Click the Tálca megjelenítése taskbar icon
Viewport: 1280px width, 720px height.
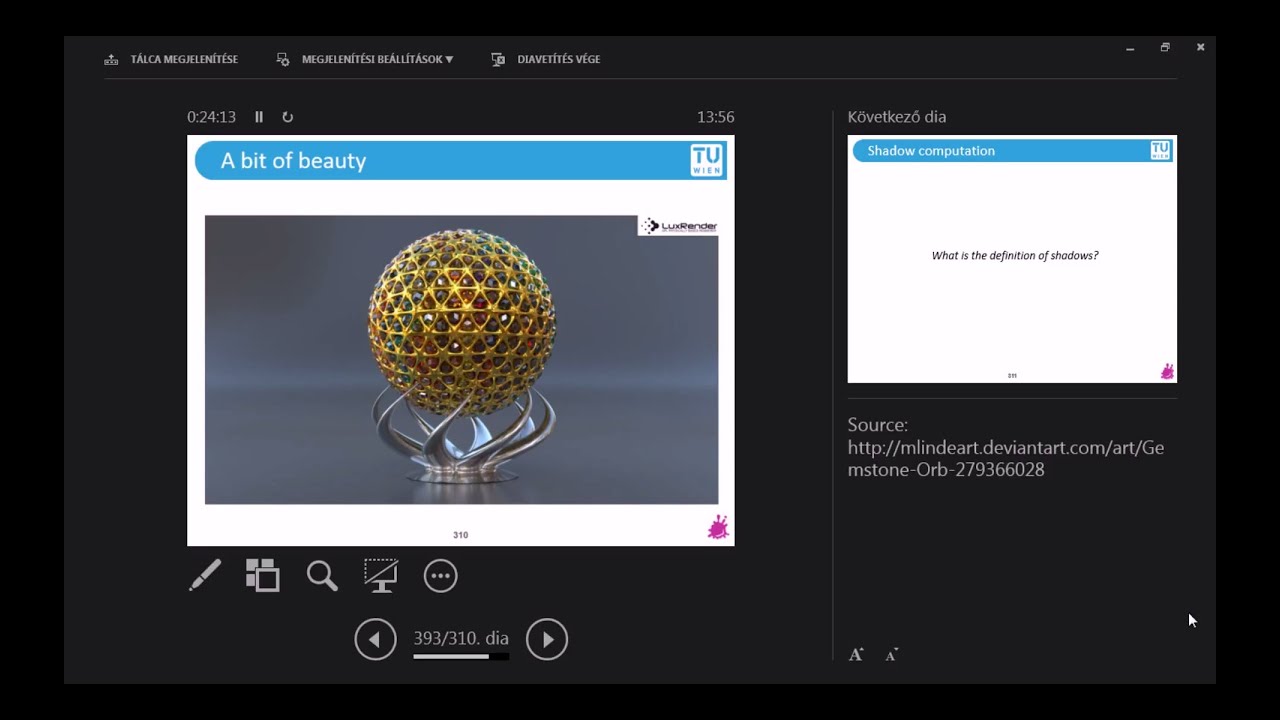coord(110,58)
